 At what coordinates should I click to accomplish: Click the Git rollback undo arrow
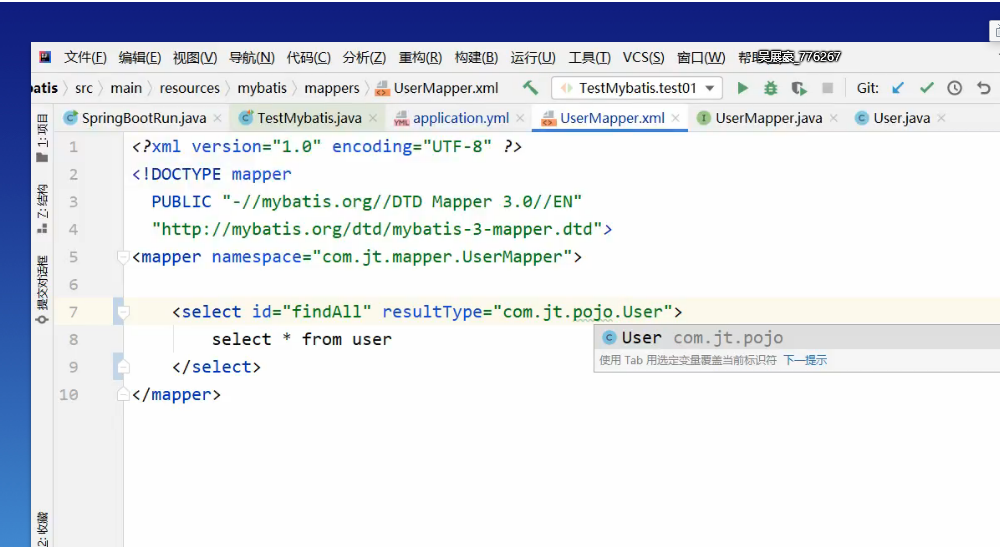983,88
